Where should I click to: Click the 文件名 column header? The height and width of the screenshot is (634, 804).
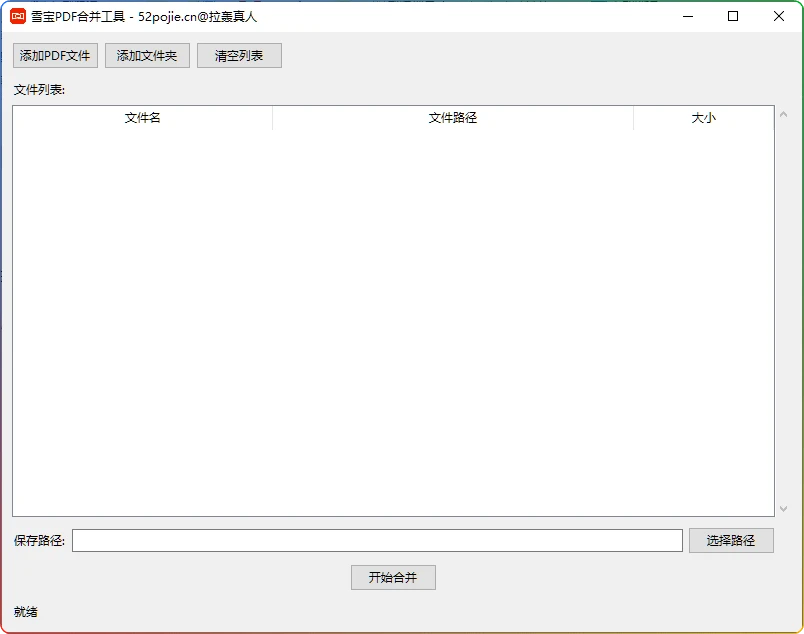(141, 117)
